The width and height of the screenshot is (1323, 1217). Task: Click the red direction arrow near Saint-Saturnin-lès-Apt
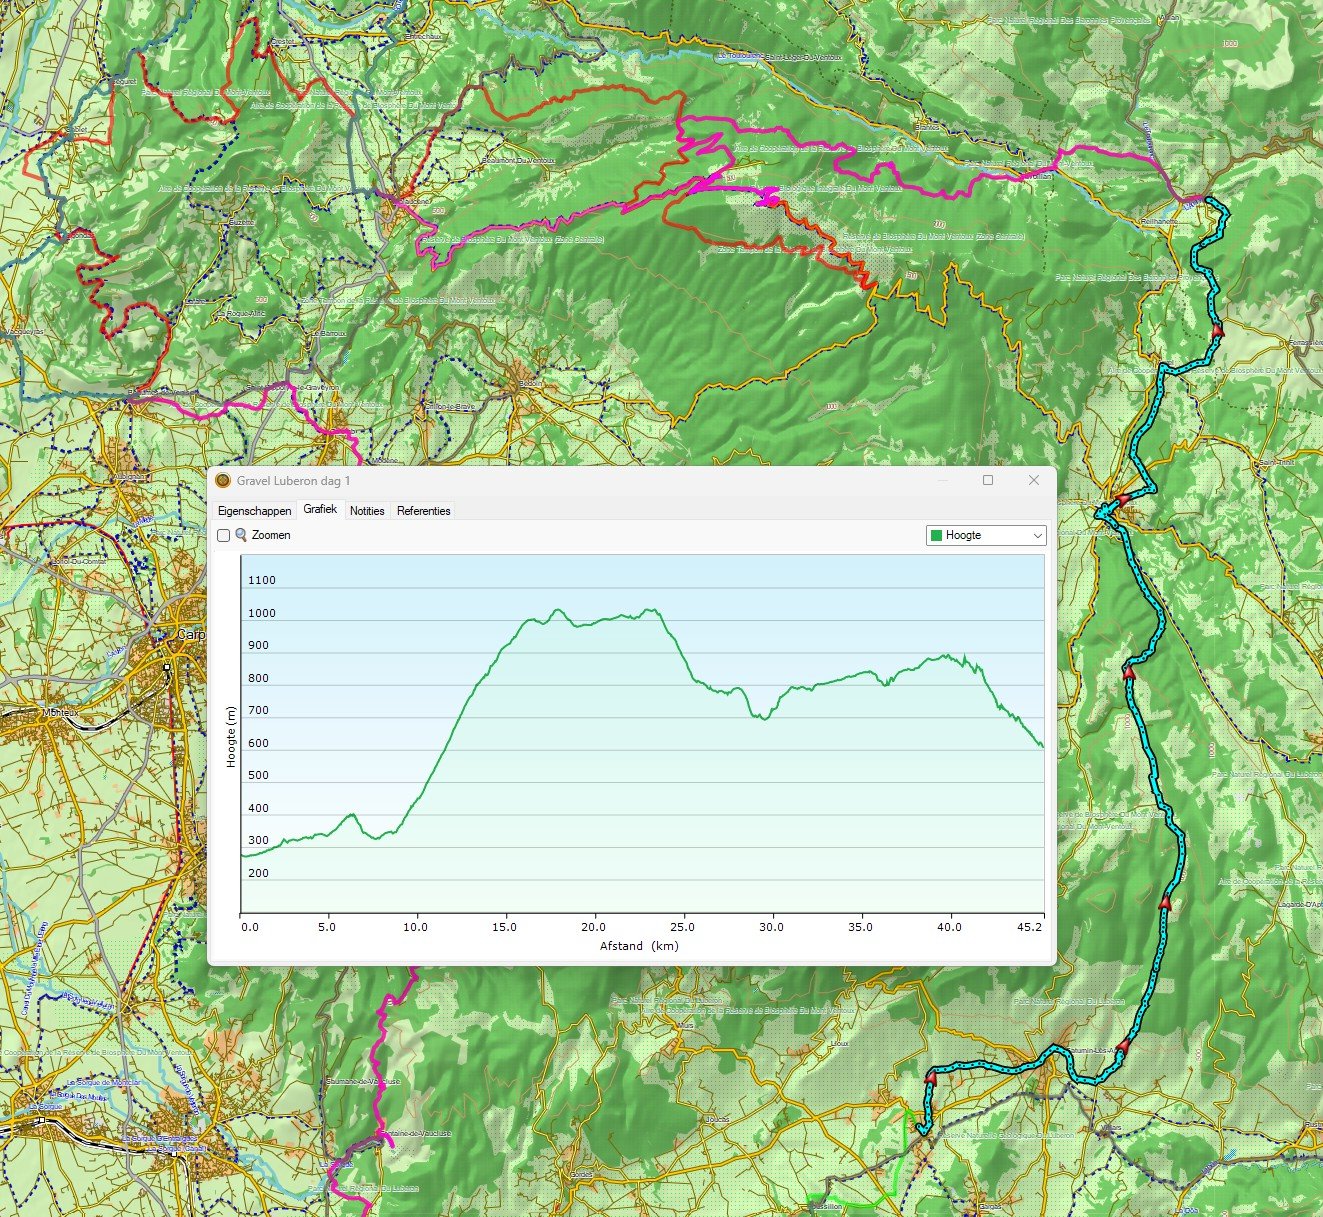(1122, 1046)
